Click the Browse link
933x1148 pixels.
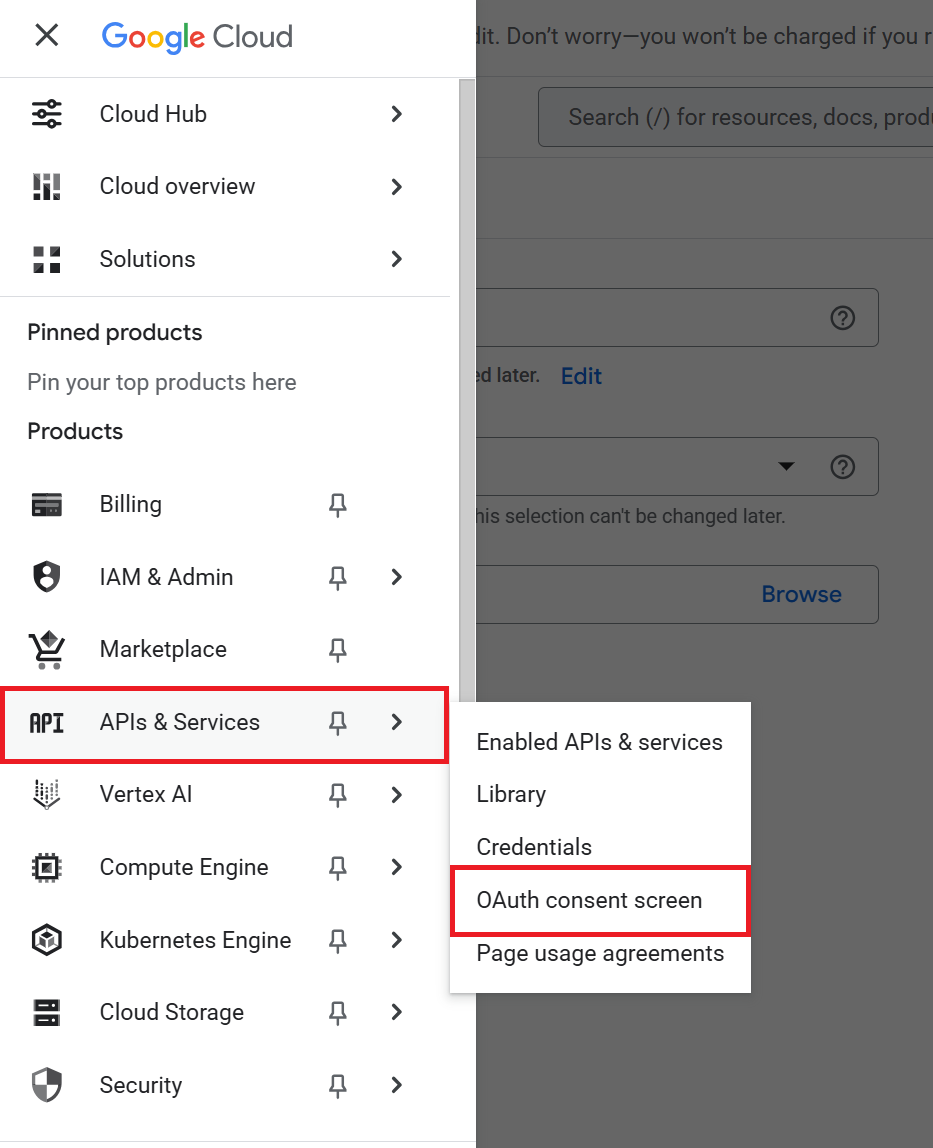click(x=801, y=594)
